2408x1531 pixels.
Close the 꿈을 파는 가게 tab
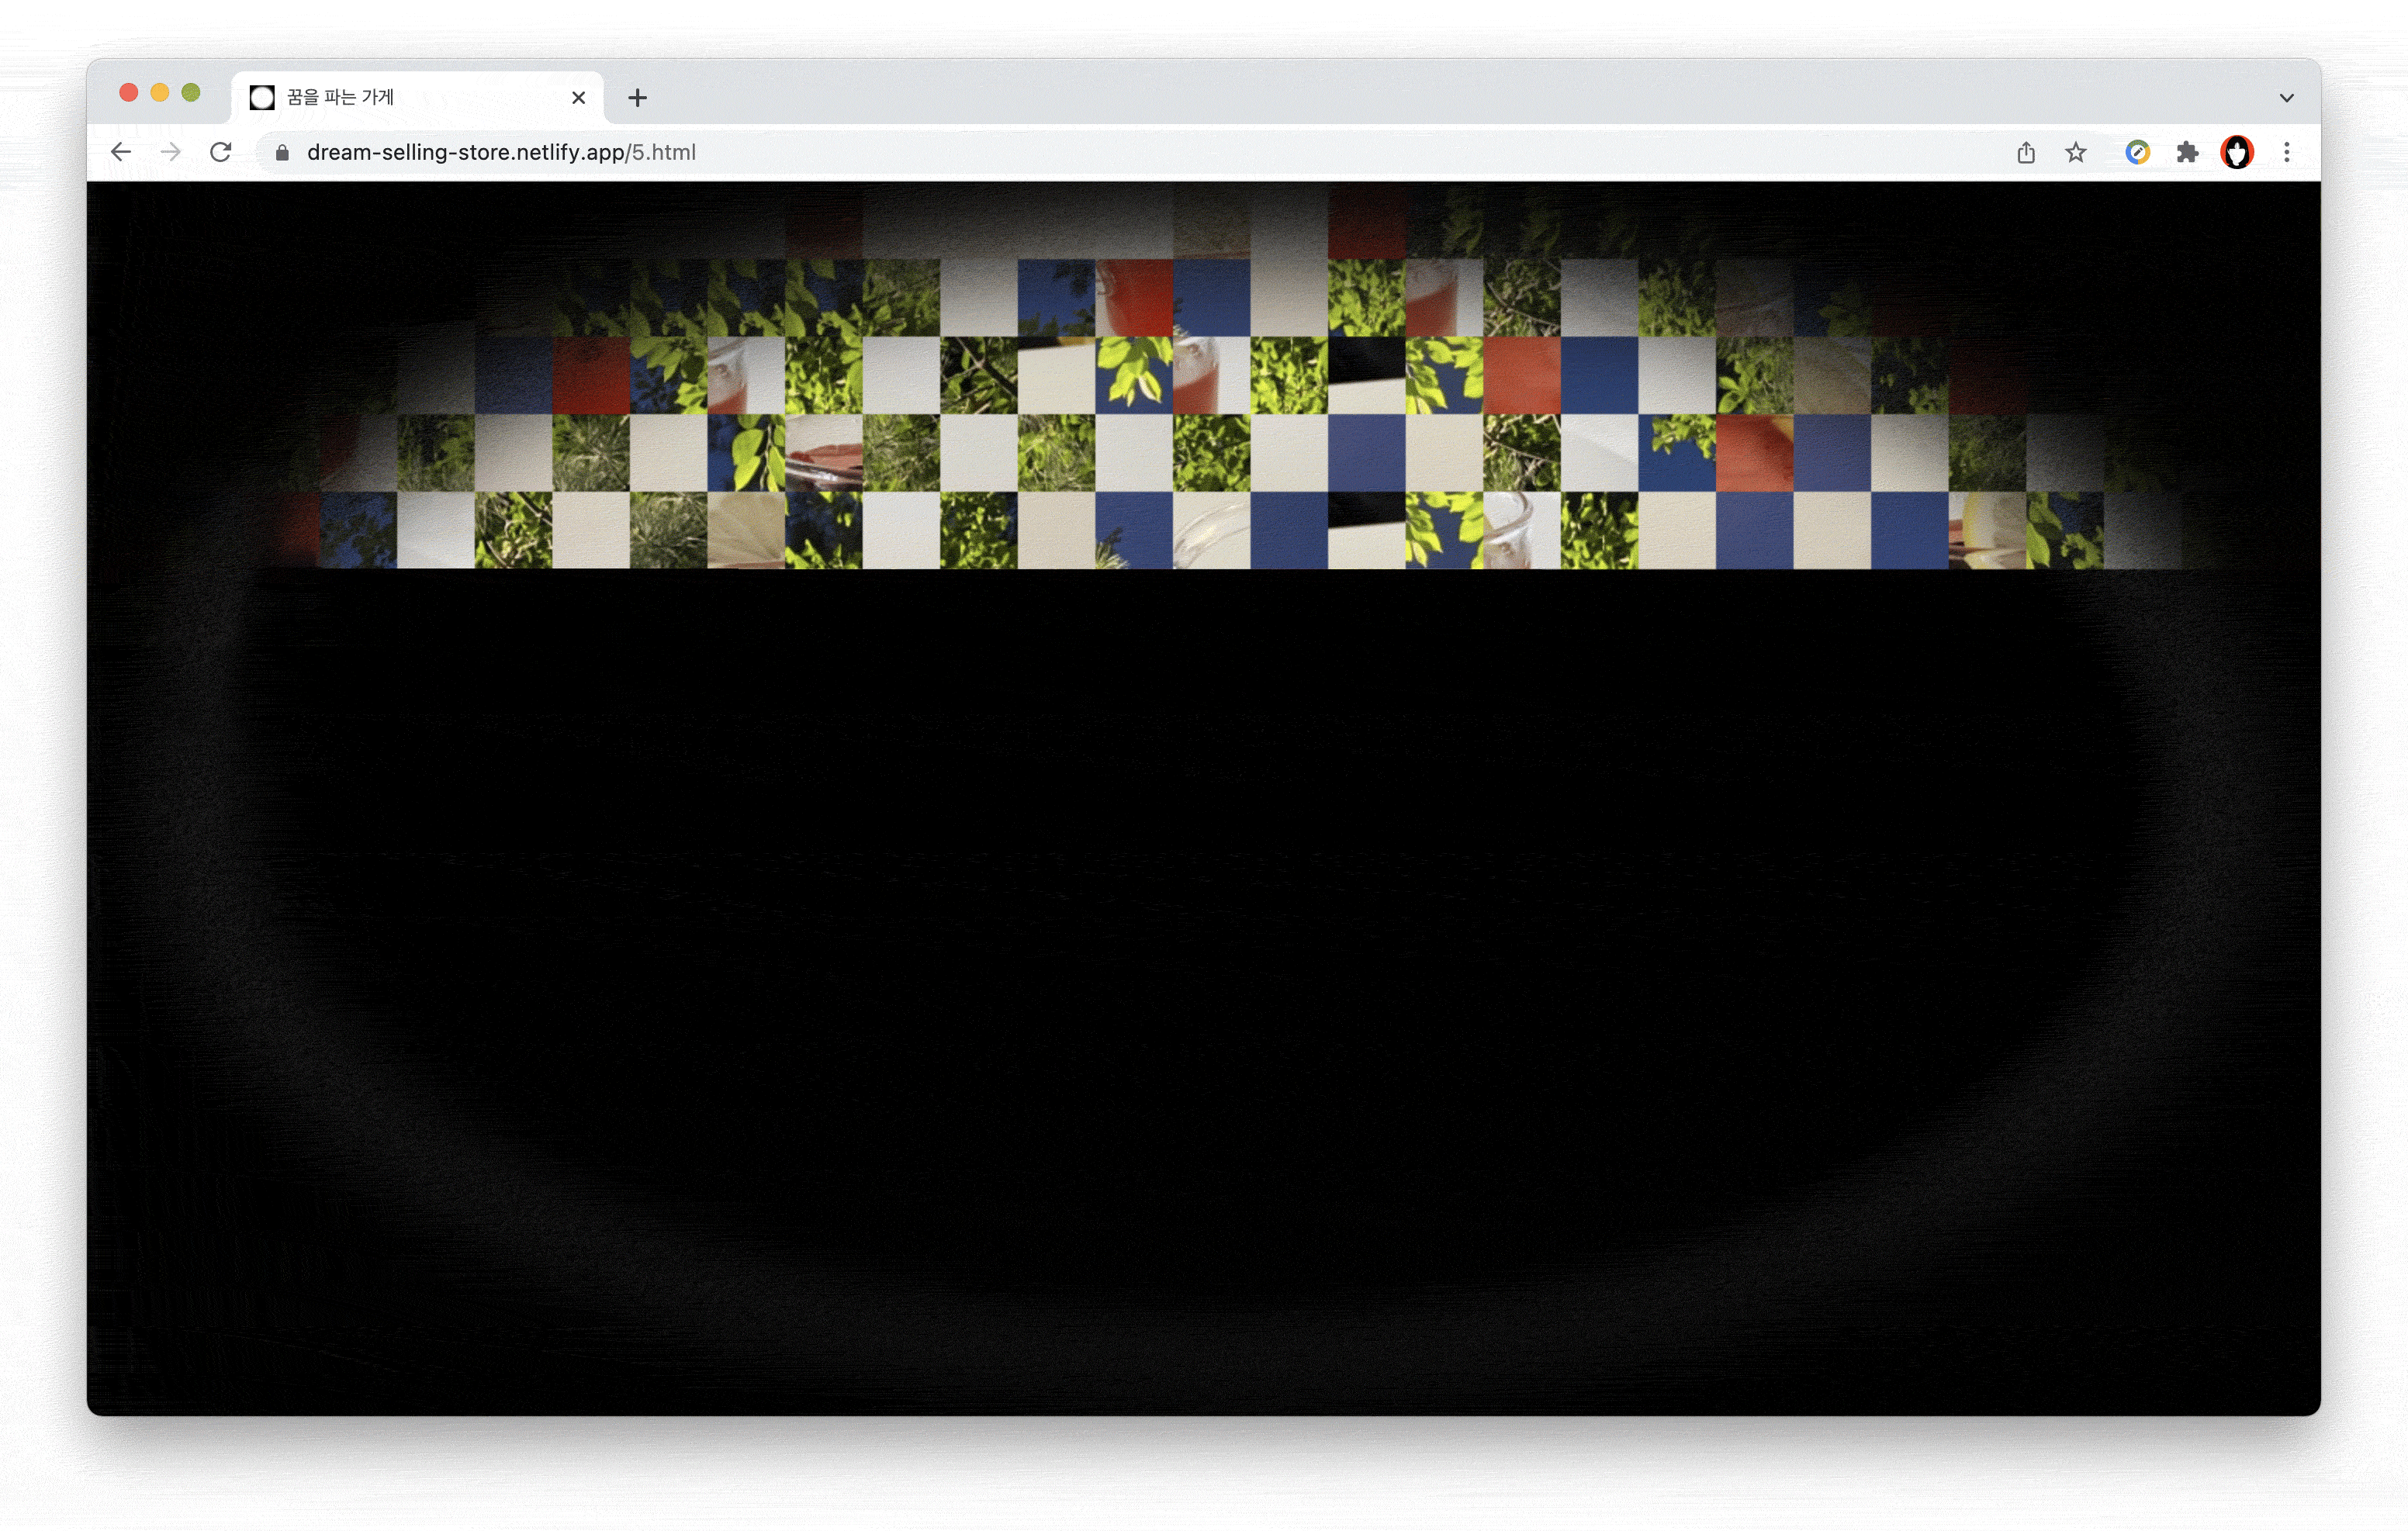(x=578, y=97)
